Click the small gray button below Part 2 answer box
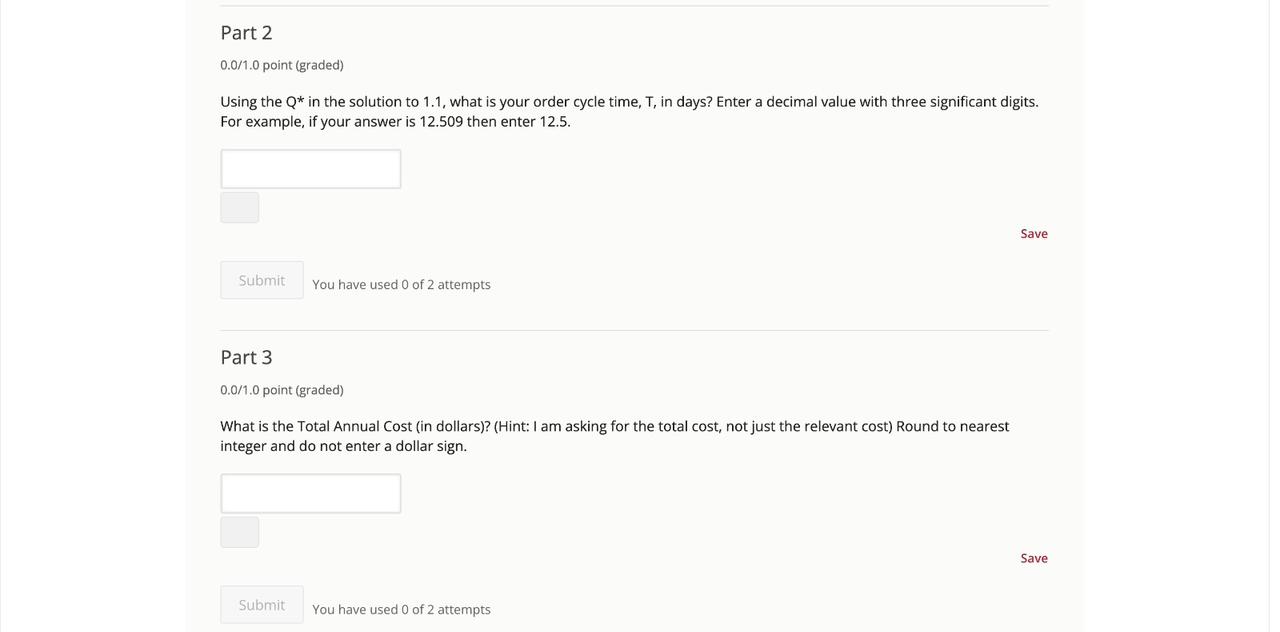 point(239,206)
